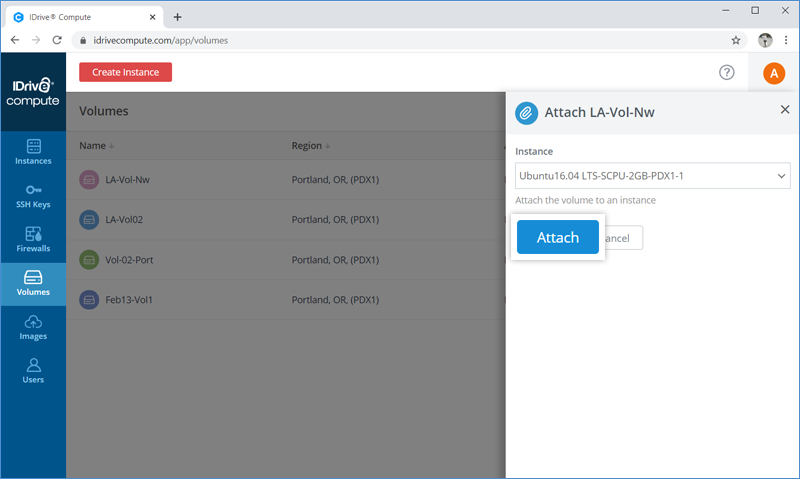Click the address bar URL
Viewport: 800px width, 479px height.
pos(161,40)
